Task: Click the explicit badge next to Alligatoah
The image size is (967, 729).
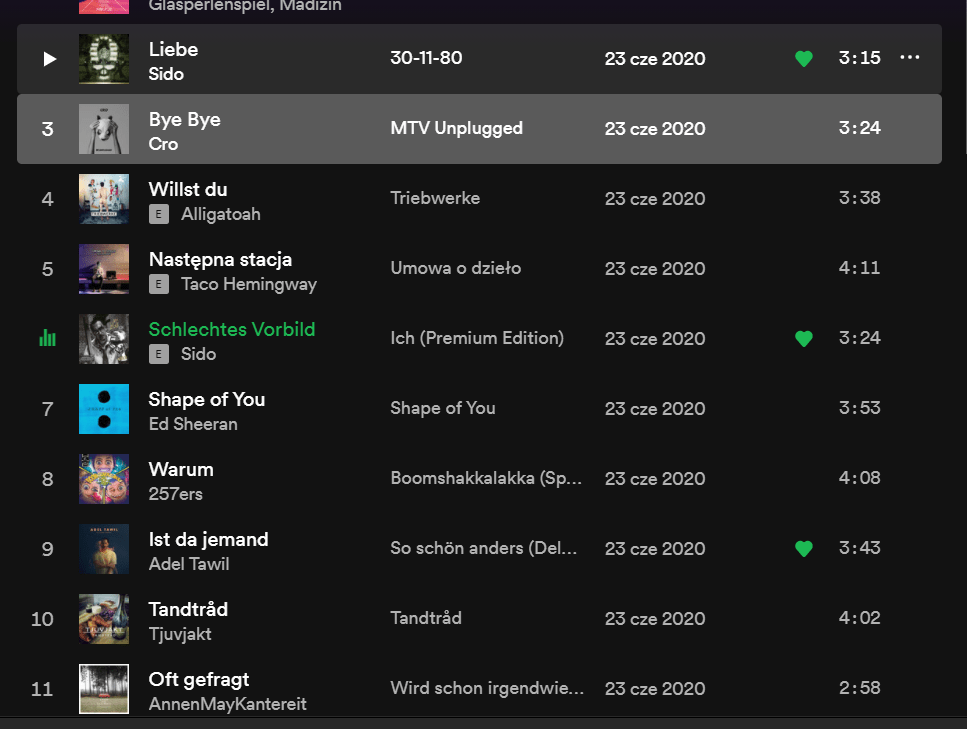Action: pos(158,214)
